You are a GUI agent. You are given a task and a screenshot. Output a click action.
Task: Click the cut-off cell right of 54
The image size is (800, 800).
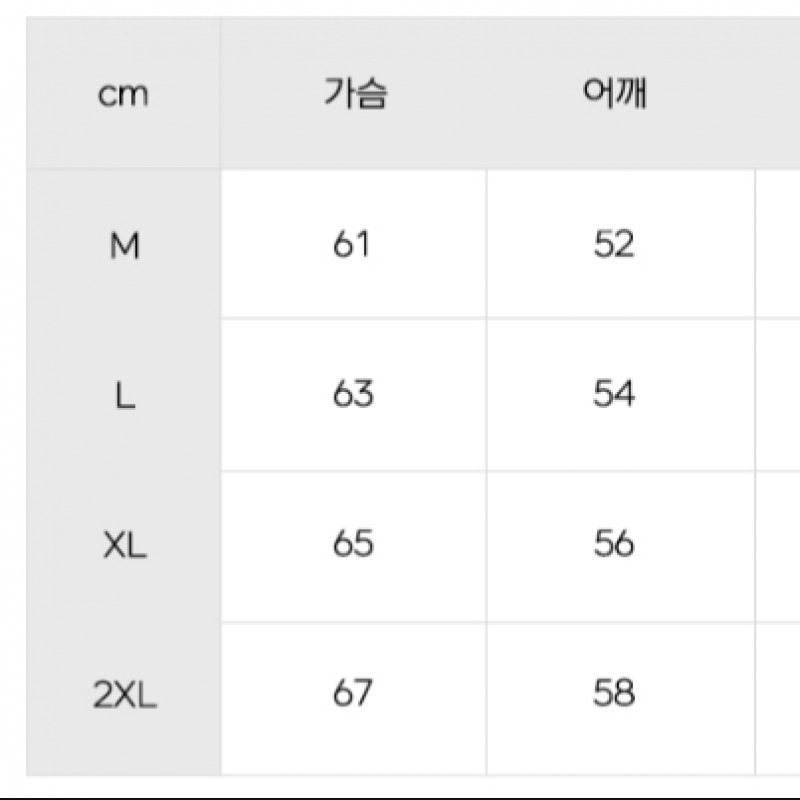click(777, 394)
